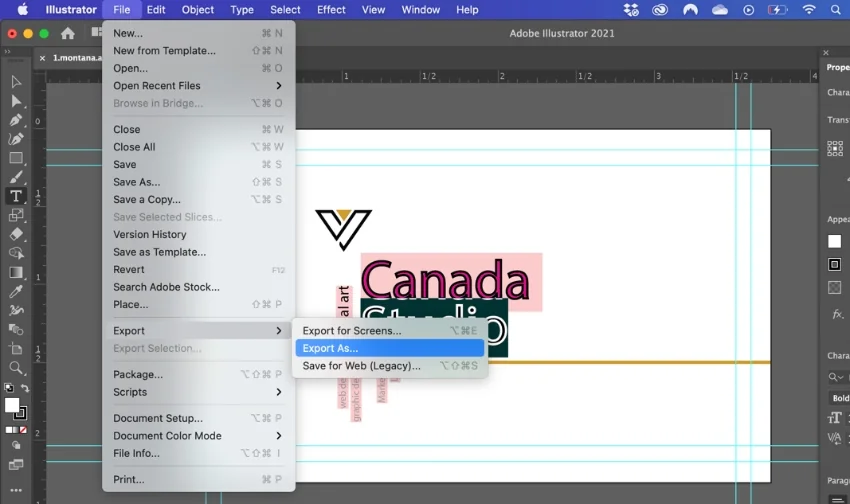
Task: Change Screen Mode icon in toolbar
Action: 16,464
